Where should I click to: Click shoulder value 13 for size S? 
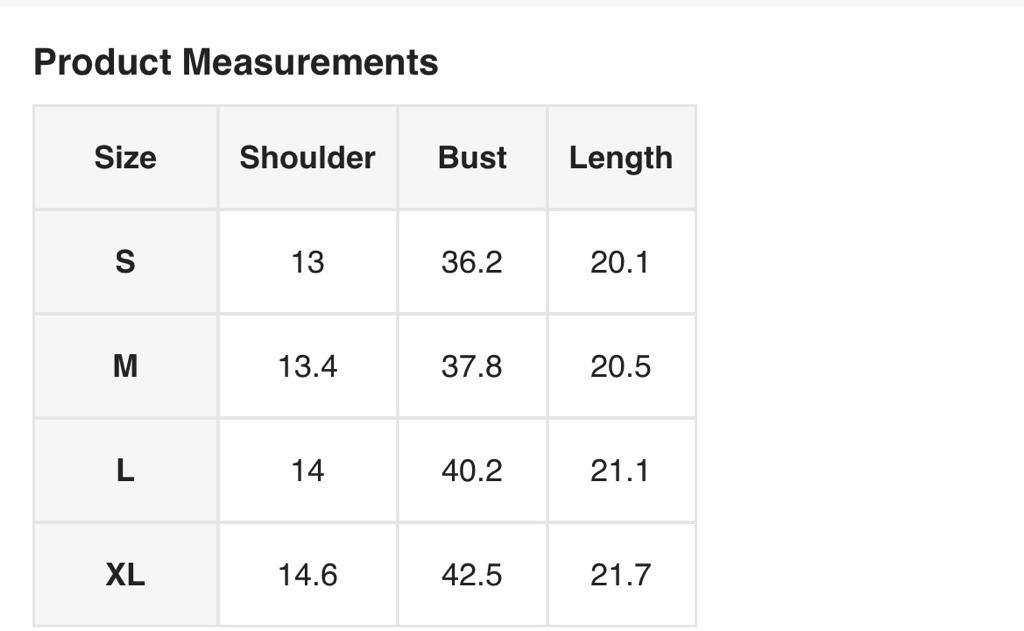coord(307,262)
